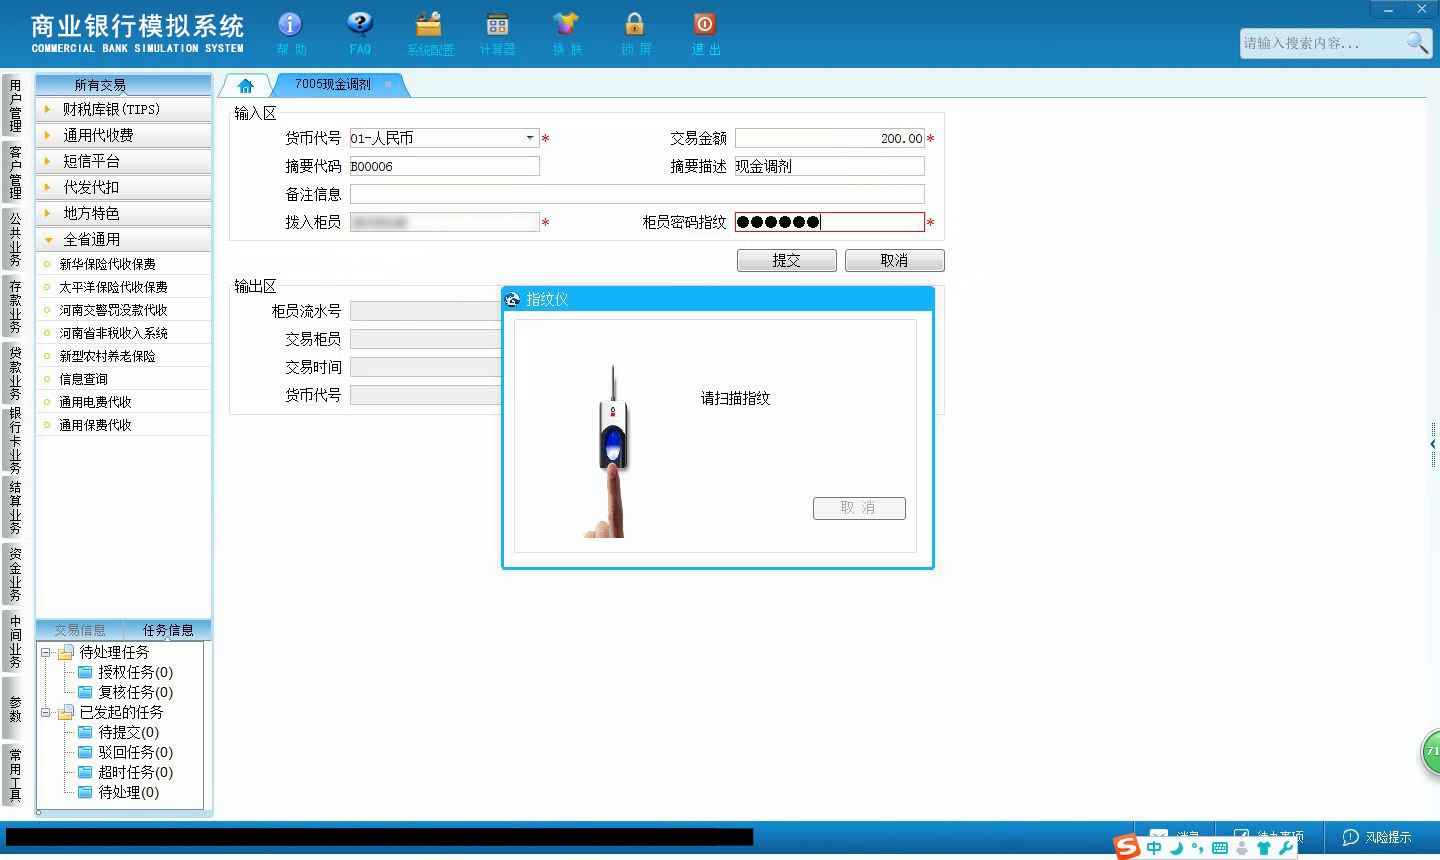
Task: Open 客户管理 side tab
Action: [x=14, y=172]
